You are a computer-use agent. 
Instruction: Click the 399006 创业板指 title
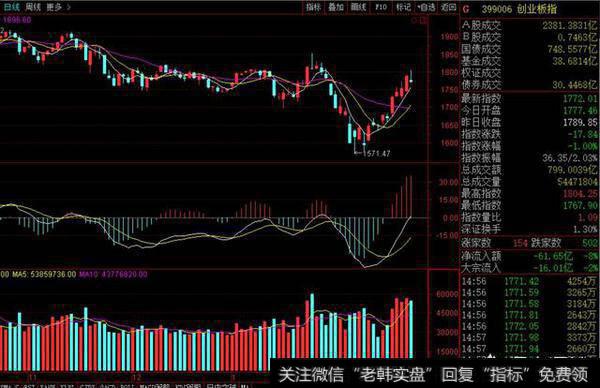tap(519, 9)
